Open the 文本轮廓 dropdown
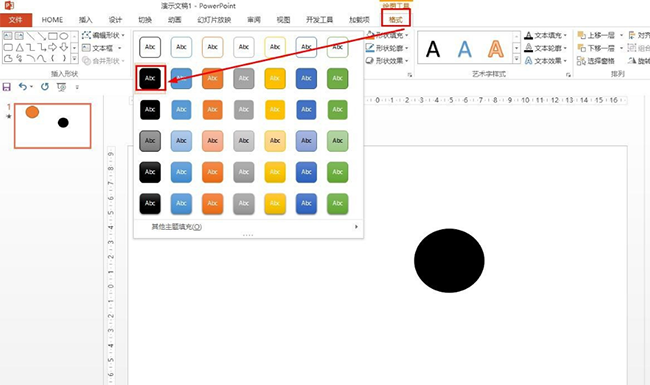Screen dimensions: 650x385 tap(546, 48)
